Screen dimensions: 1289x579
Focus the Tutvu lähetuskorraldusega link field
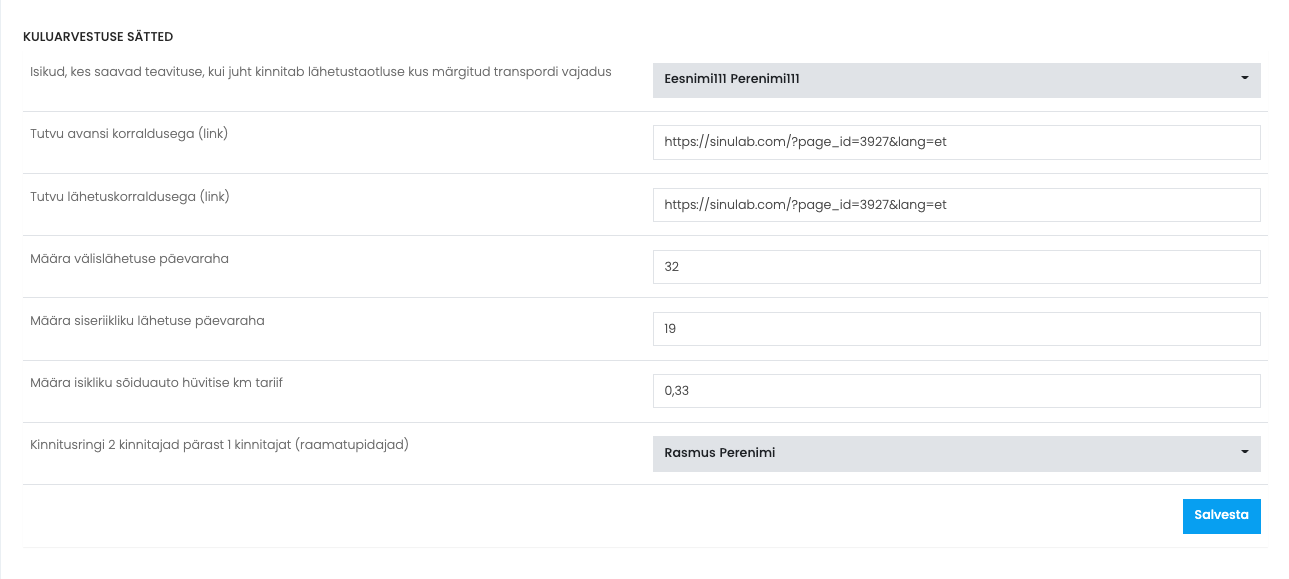(956, 204)
